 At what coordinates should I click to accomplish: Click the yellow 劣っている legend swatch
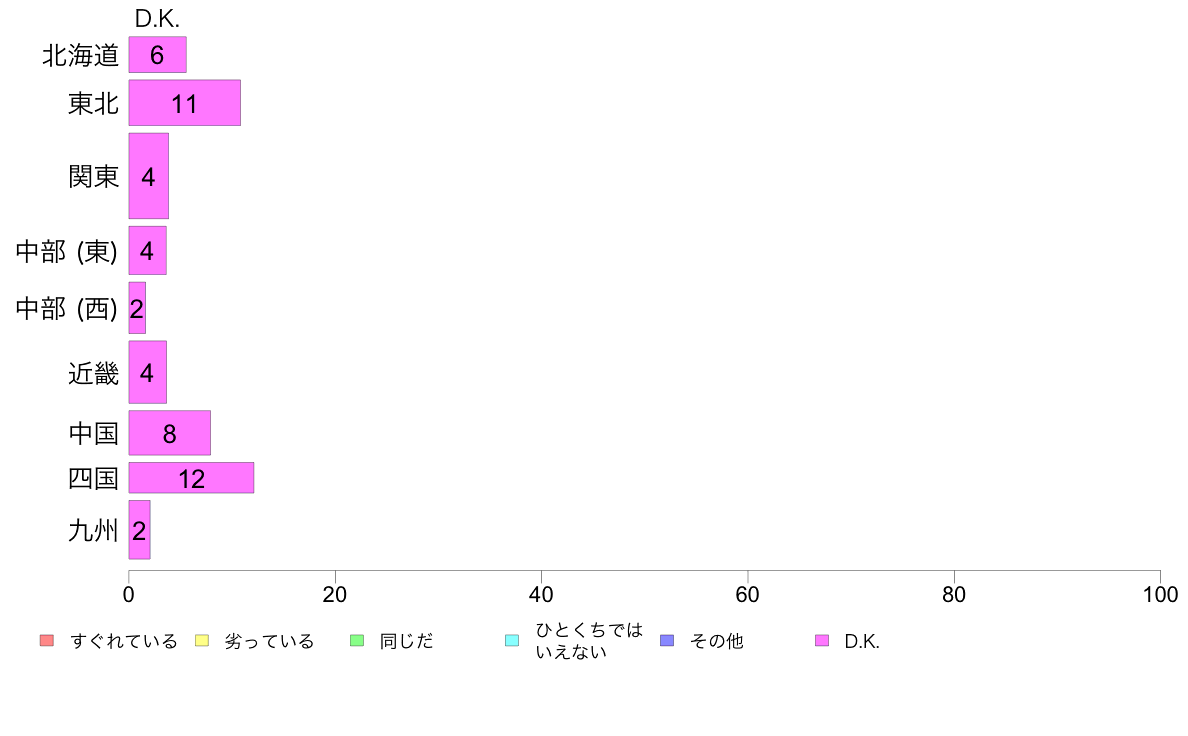(x=202, y=640)
